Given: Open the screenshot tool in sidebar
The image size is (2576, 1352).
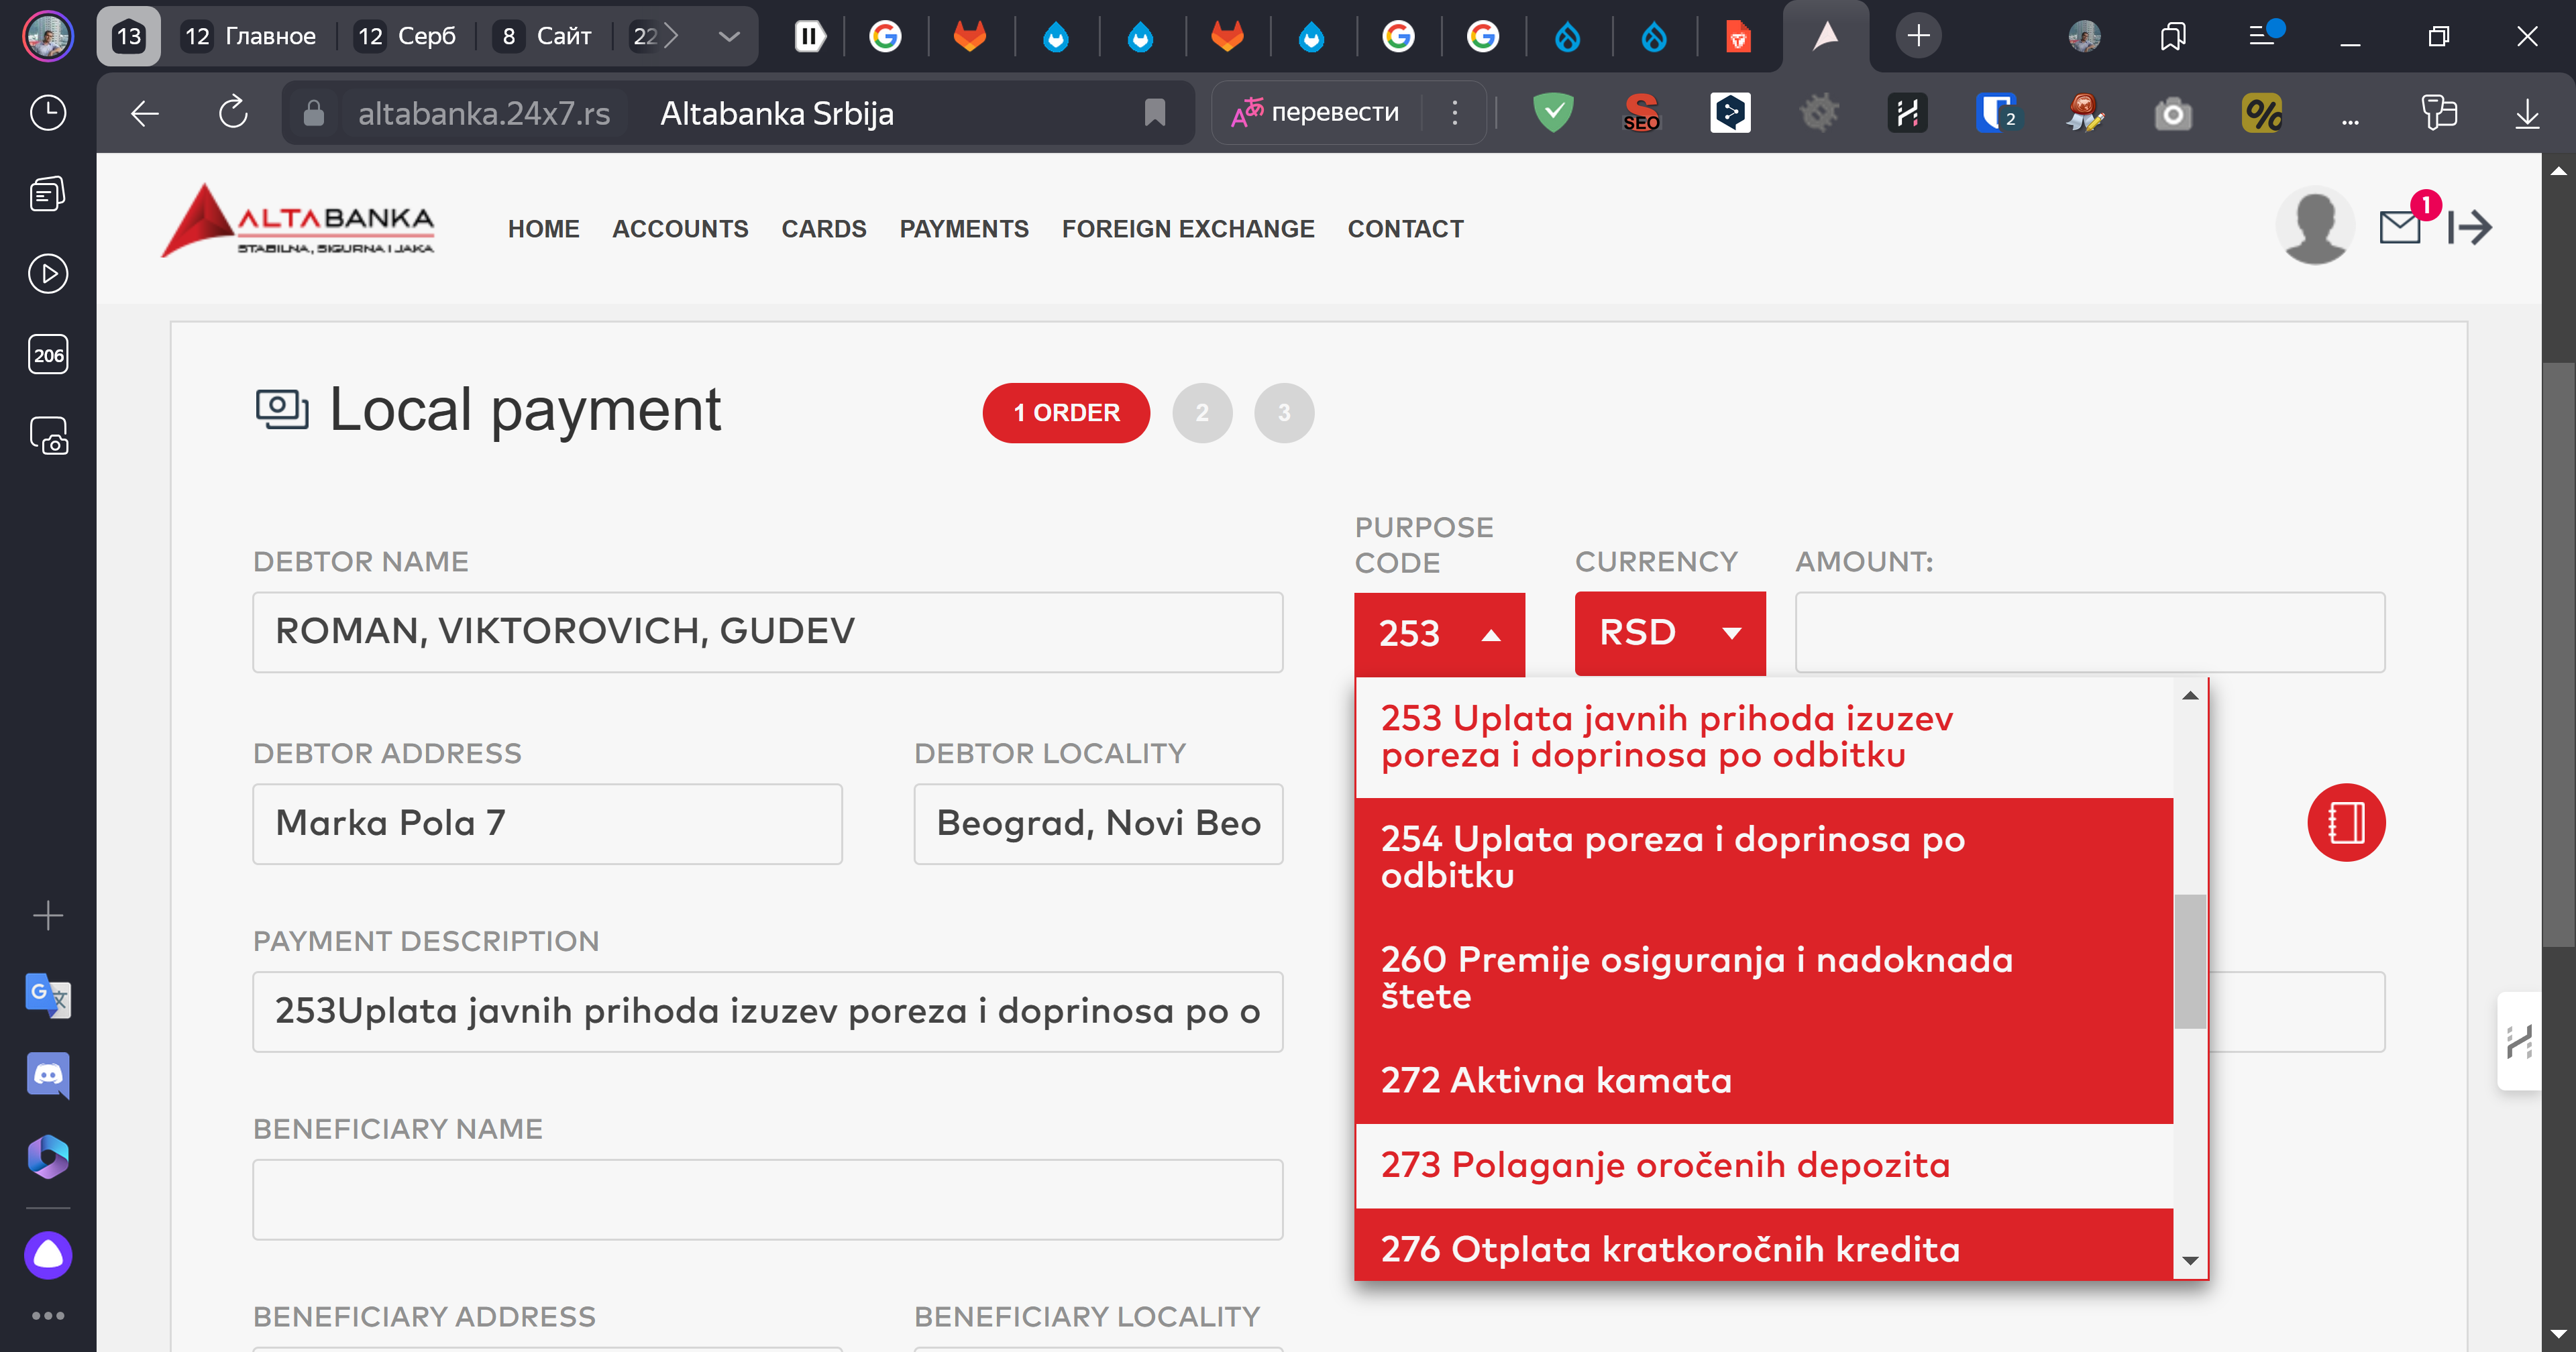Looking at the screenshot, I should click(x=48, y=435).
